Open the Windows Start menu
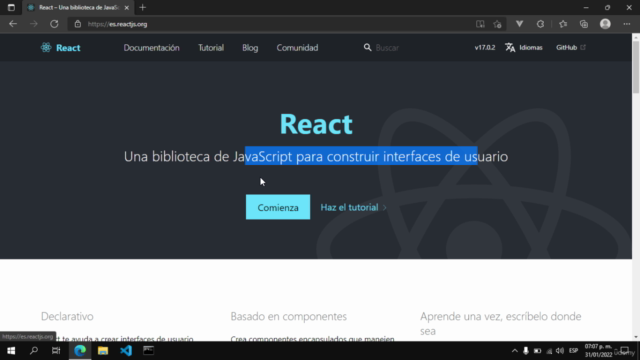This screenshot has width=640, height=360. click(x=11, y=351)
